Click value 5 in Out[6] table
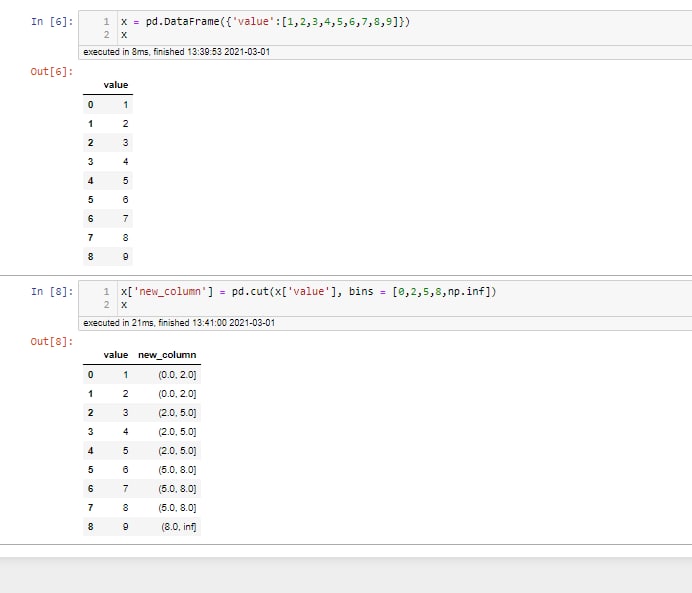The image size is (692, 593). (x=125, y=180)
